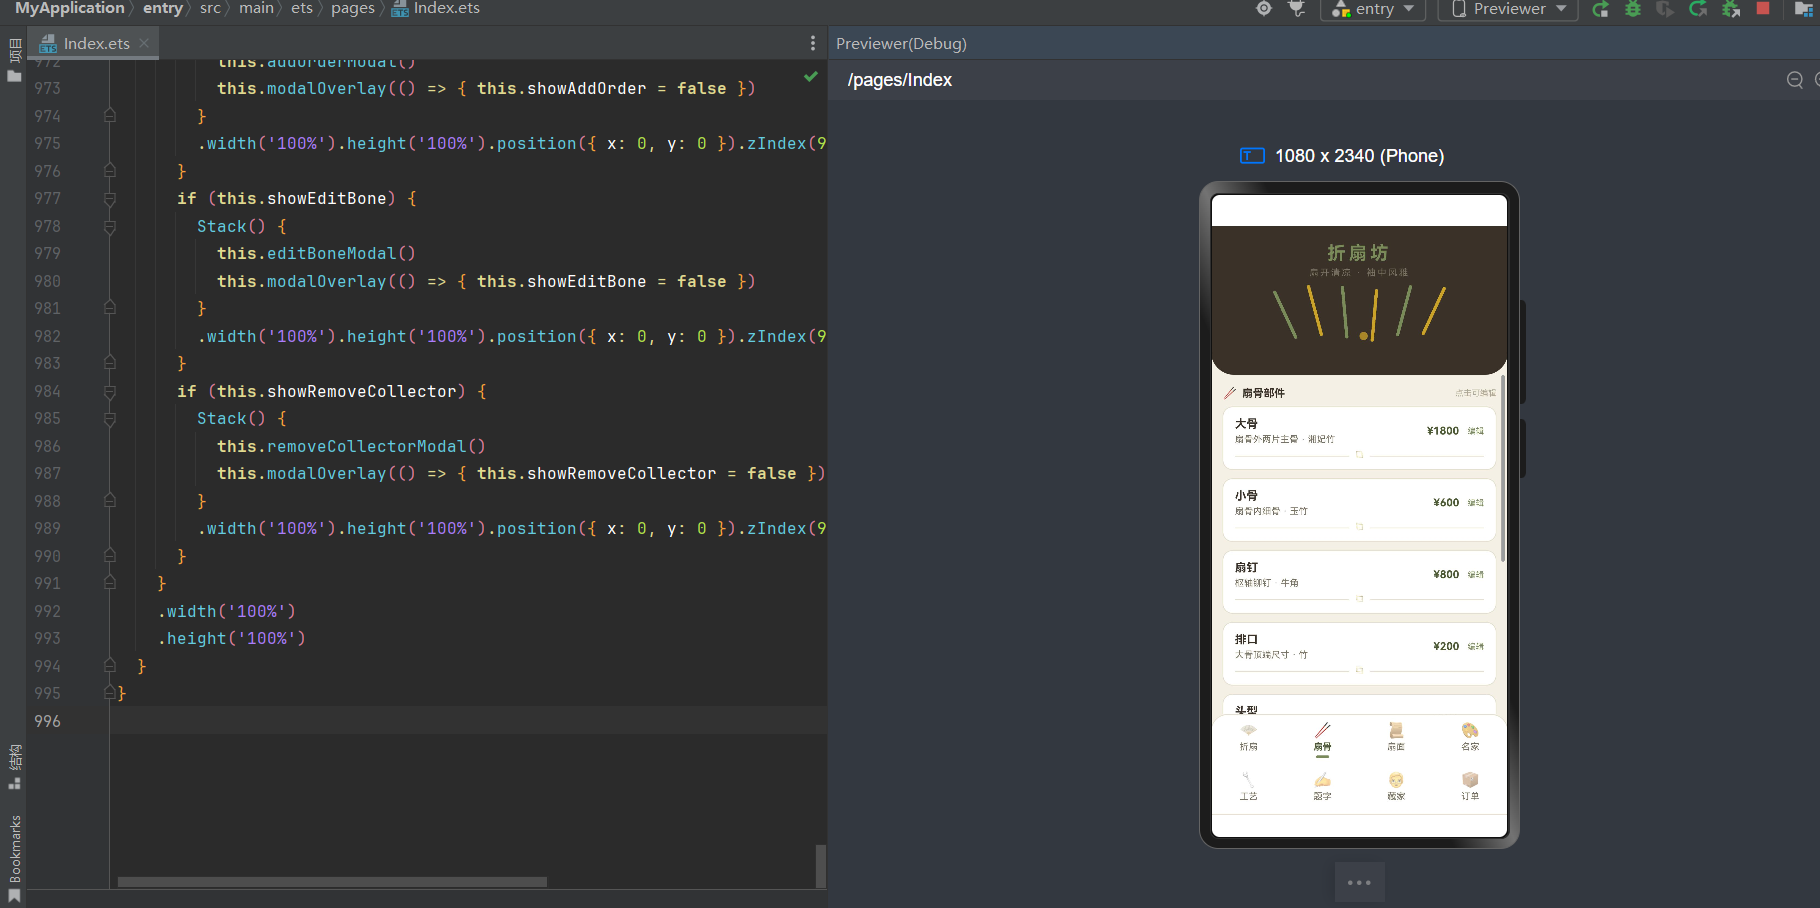Image resolution: width=1820 pixels, height=908 pixels.
Task: Click Index.ets in the breadcrumb path
Action: click(446, 8)
